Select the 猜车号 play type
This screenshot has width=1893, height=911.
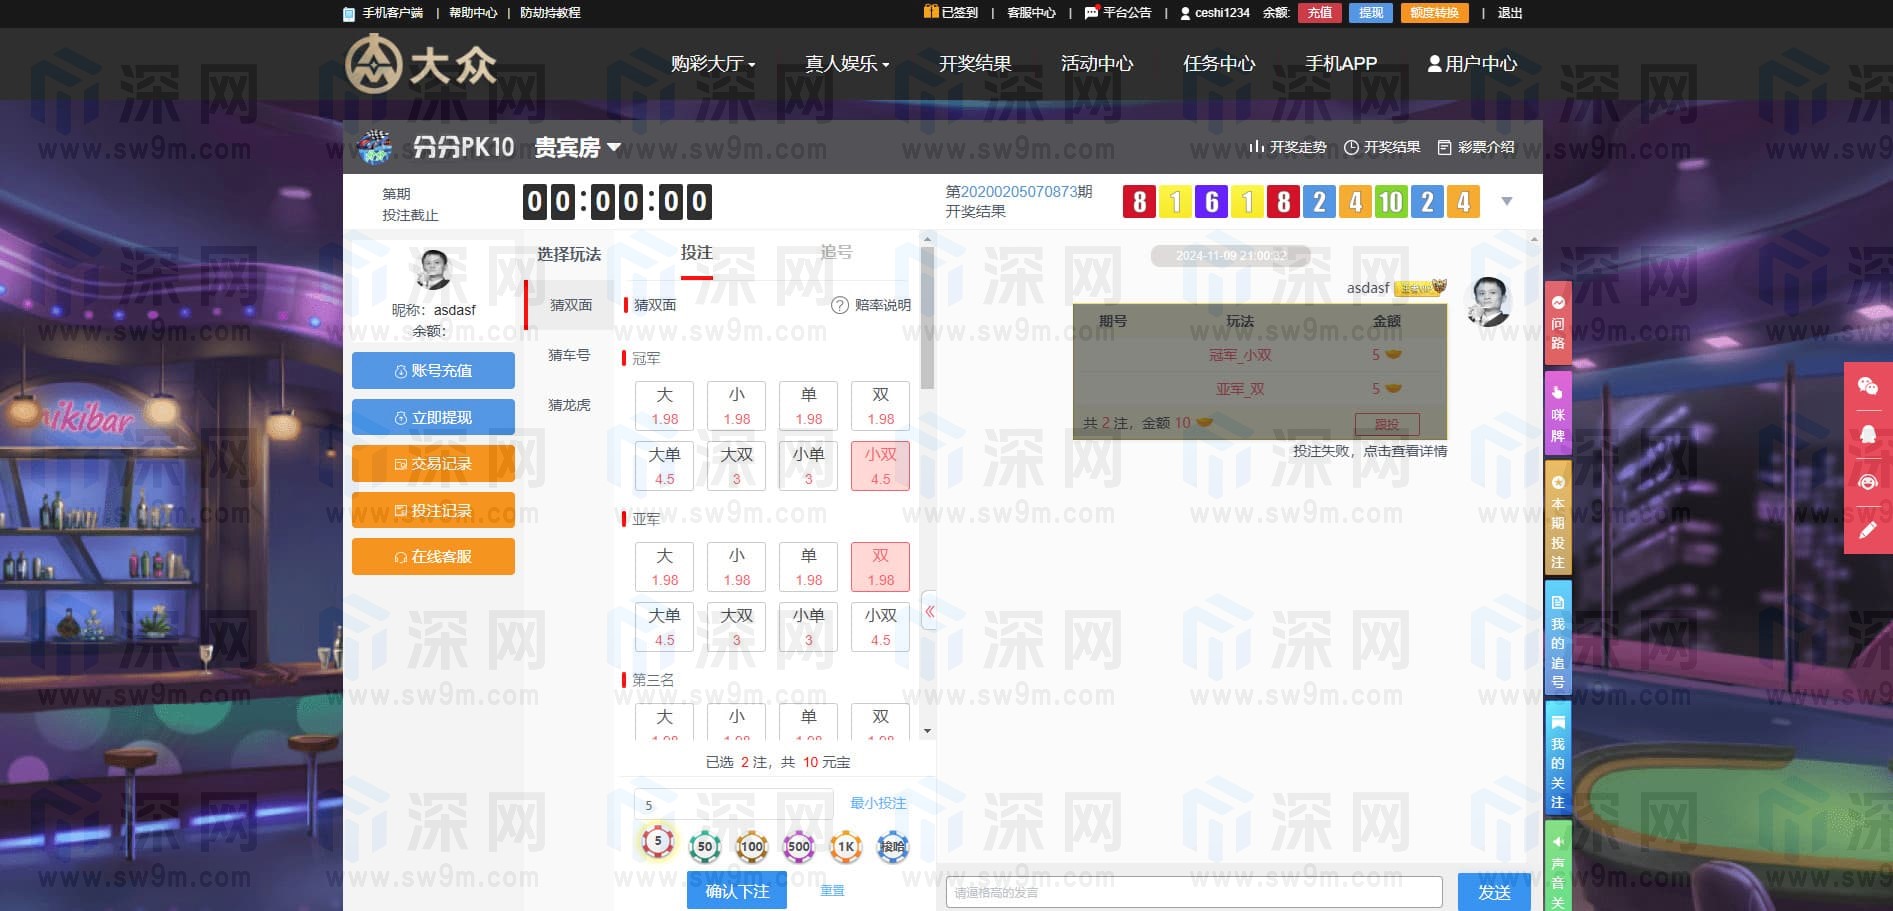point(569,355)
